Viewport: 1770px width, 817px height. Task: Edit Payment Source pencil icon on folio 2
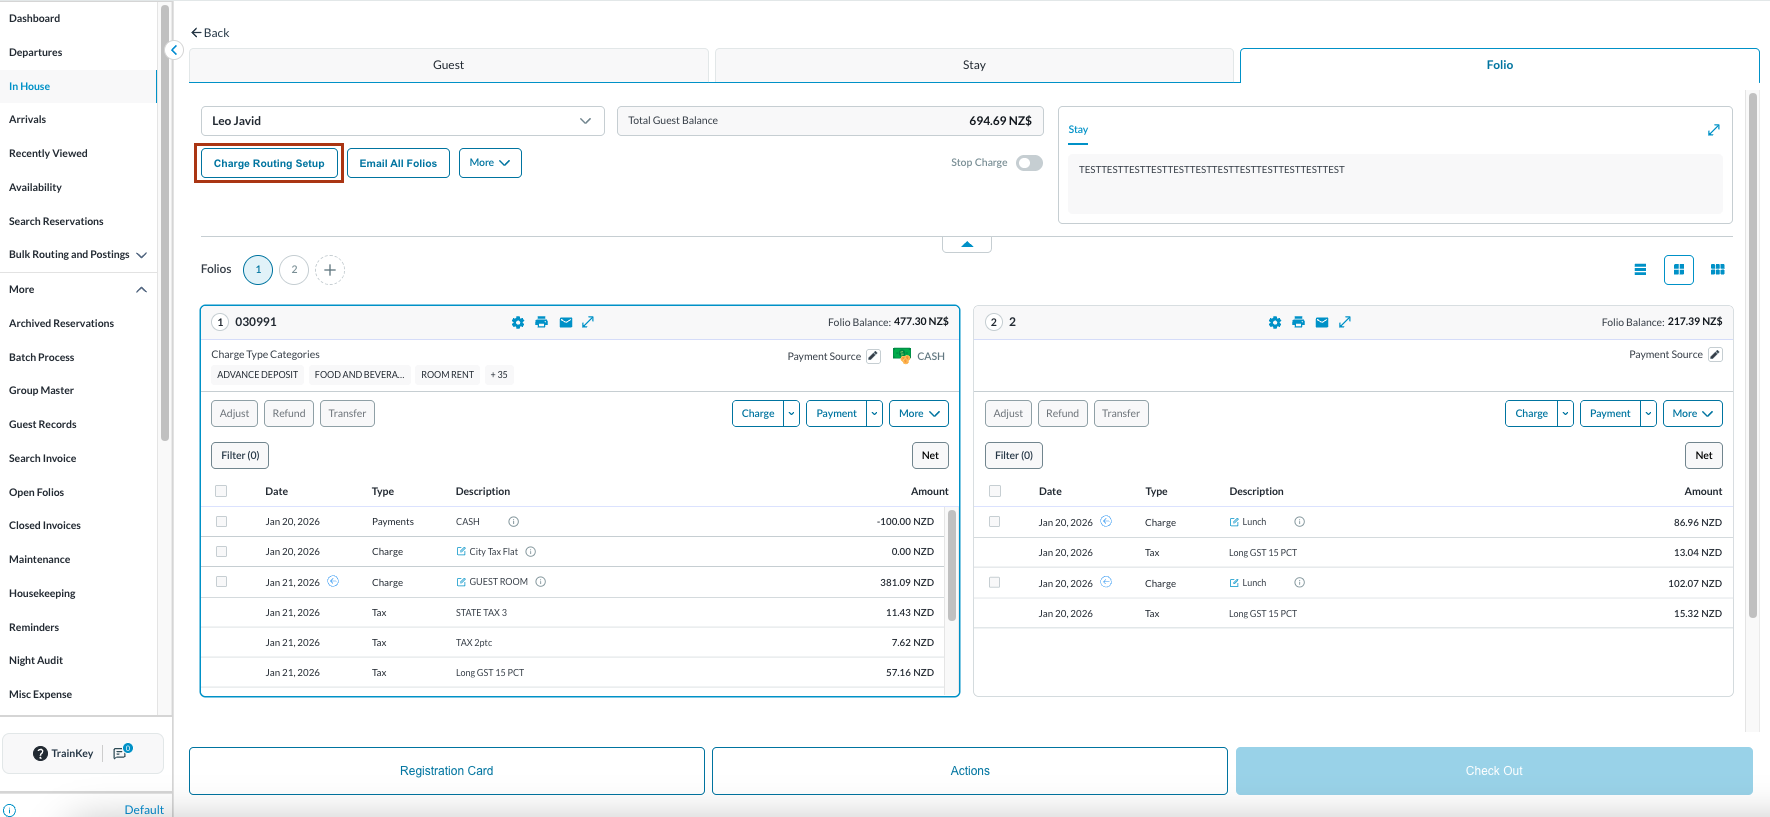(1715, 355)
